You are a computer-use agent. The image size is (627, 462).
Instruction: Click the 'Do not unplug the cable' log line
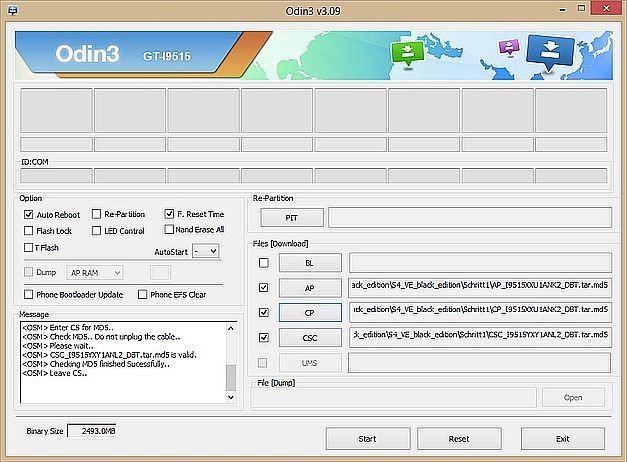(102, 336)
